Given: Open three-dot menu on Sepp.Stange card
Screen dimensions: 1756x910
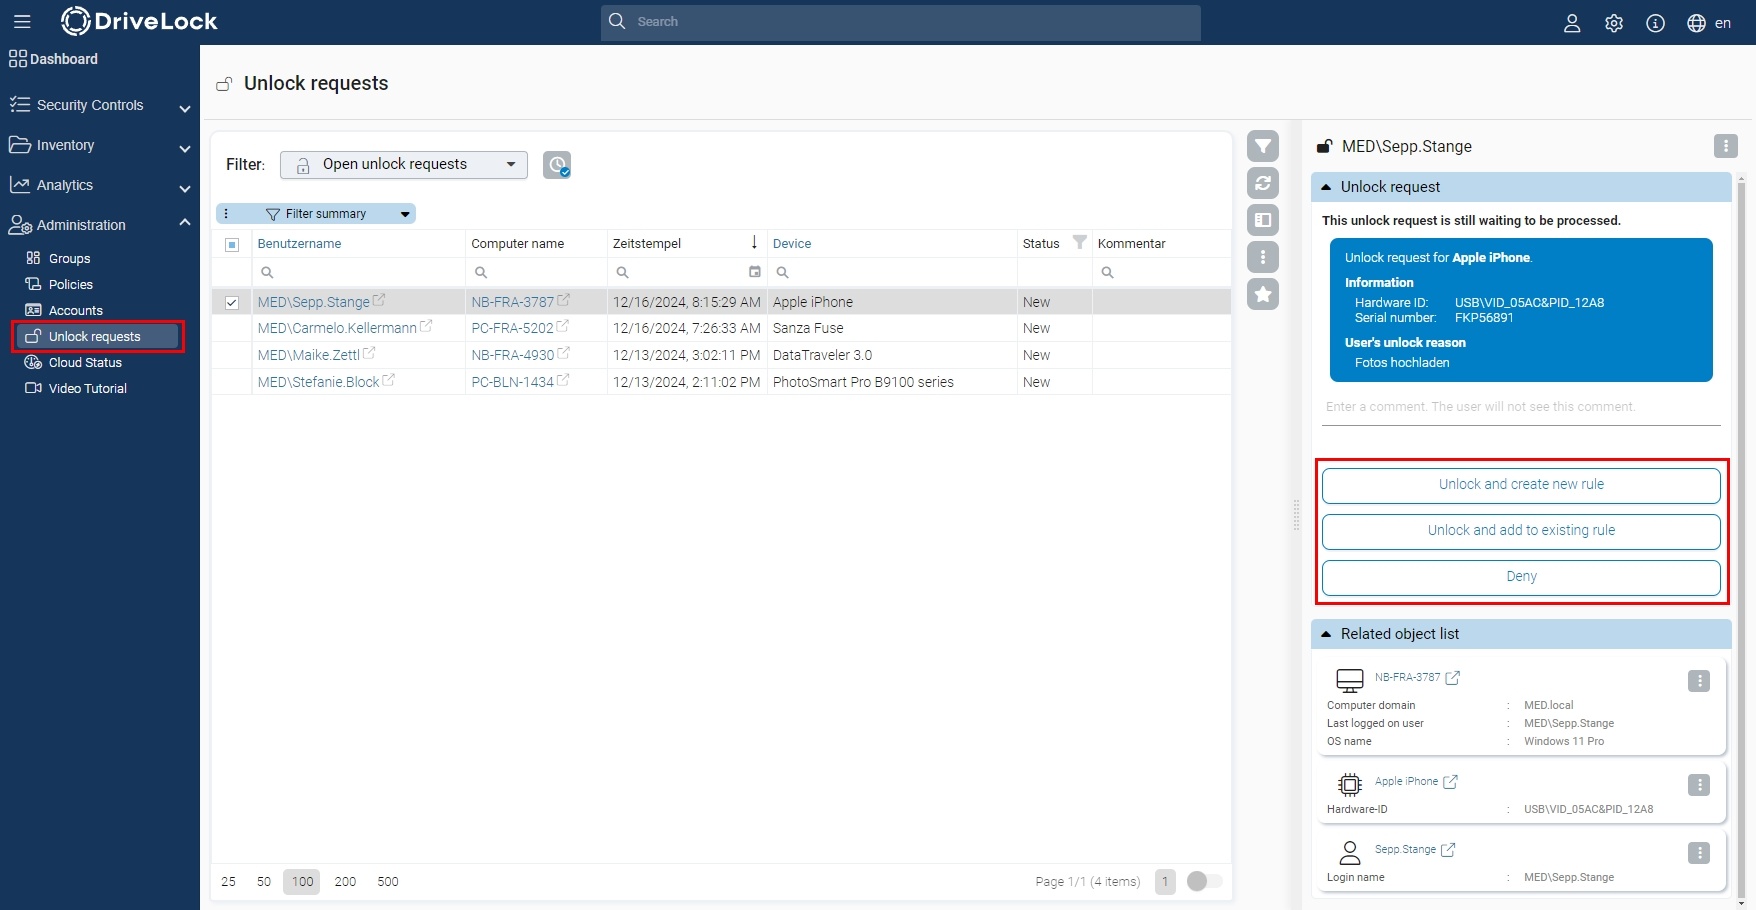Looking at the screenshot, I should (1699, 853).
